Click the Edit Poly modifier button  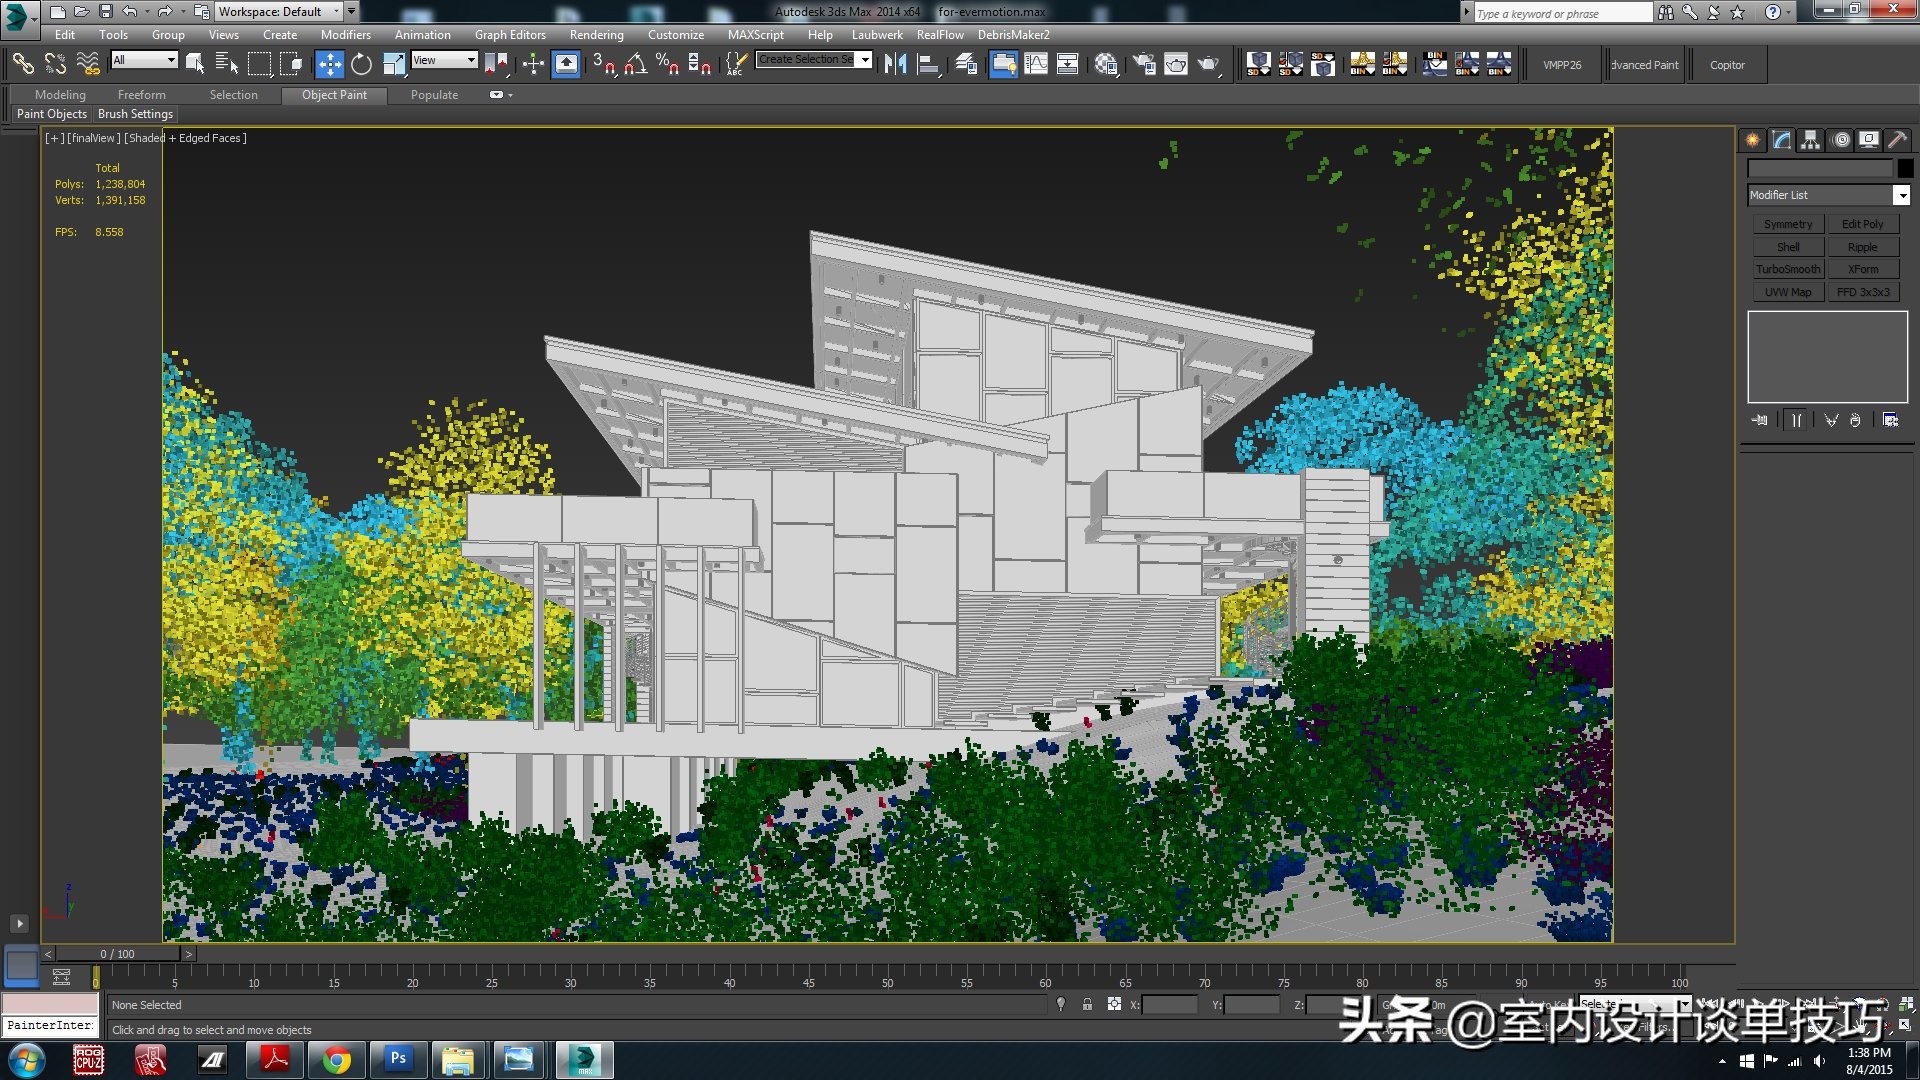click(1862, 224)
